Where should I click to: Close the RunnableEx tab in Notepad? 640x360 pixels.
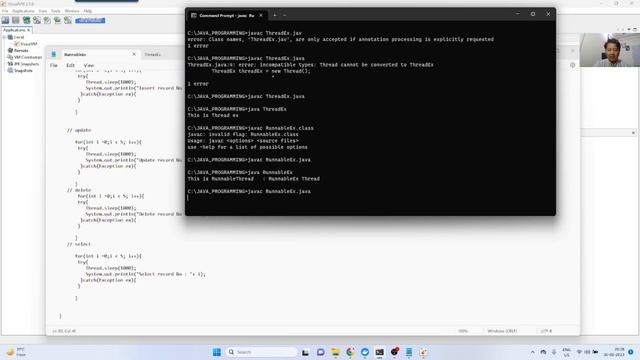click(134, 54)
